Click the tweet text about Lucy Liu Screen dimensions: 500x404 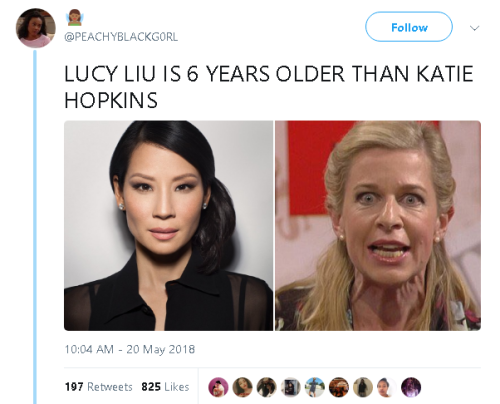tap(269, 87)
